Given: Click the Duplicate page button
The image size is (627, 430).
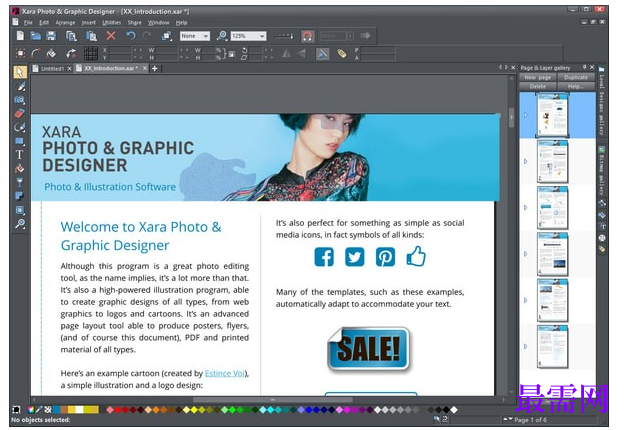Looking at the screenshot, I should click(576, 77).
